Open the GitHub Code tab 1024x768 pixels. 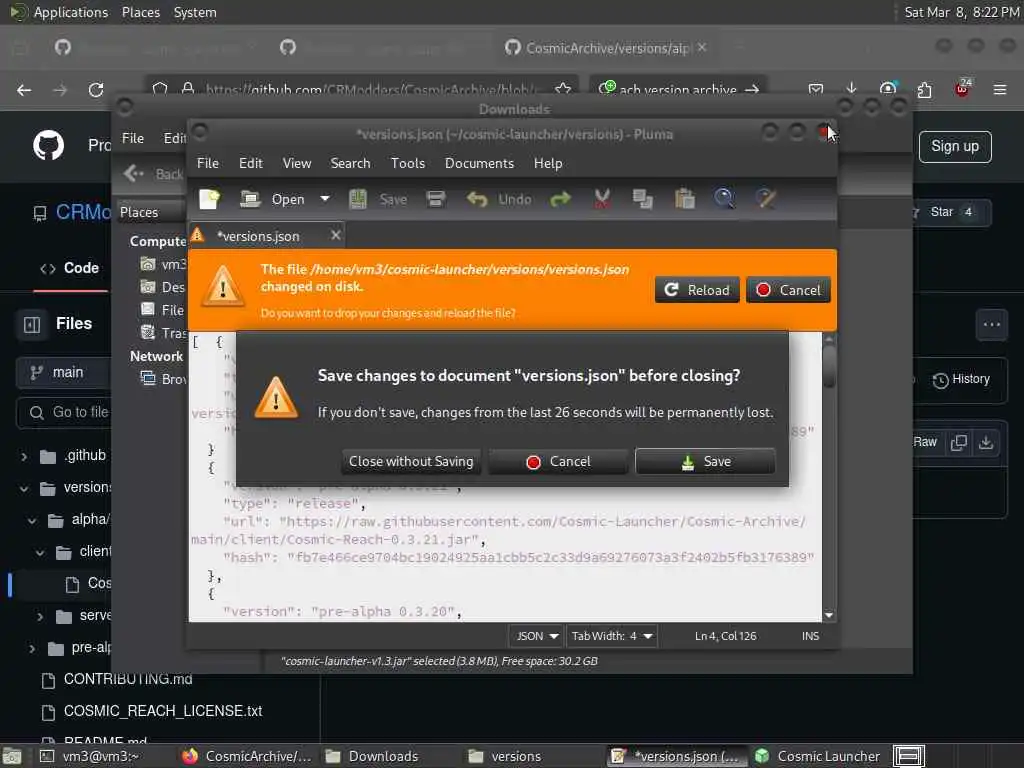[70, 268]
